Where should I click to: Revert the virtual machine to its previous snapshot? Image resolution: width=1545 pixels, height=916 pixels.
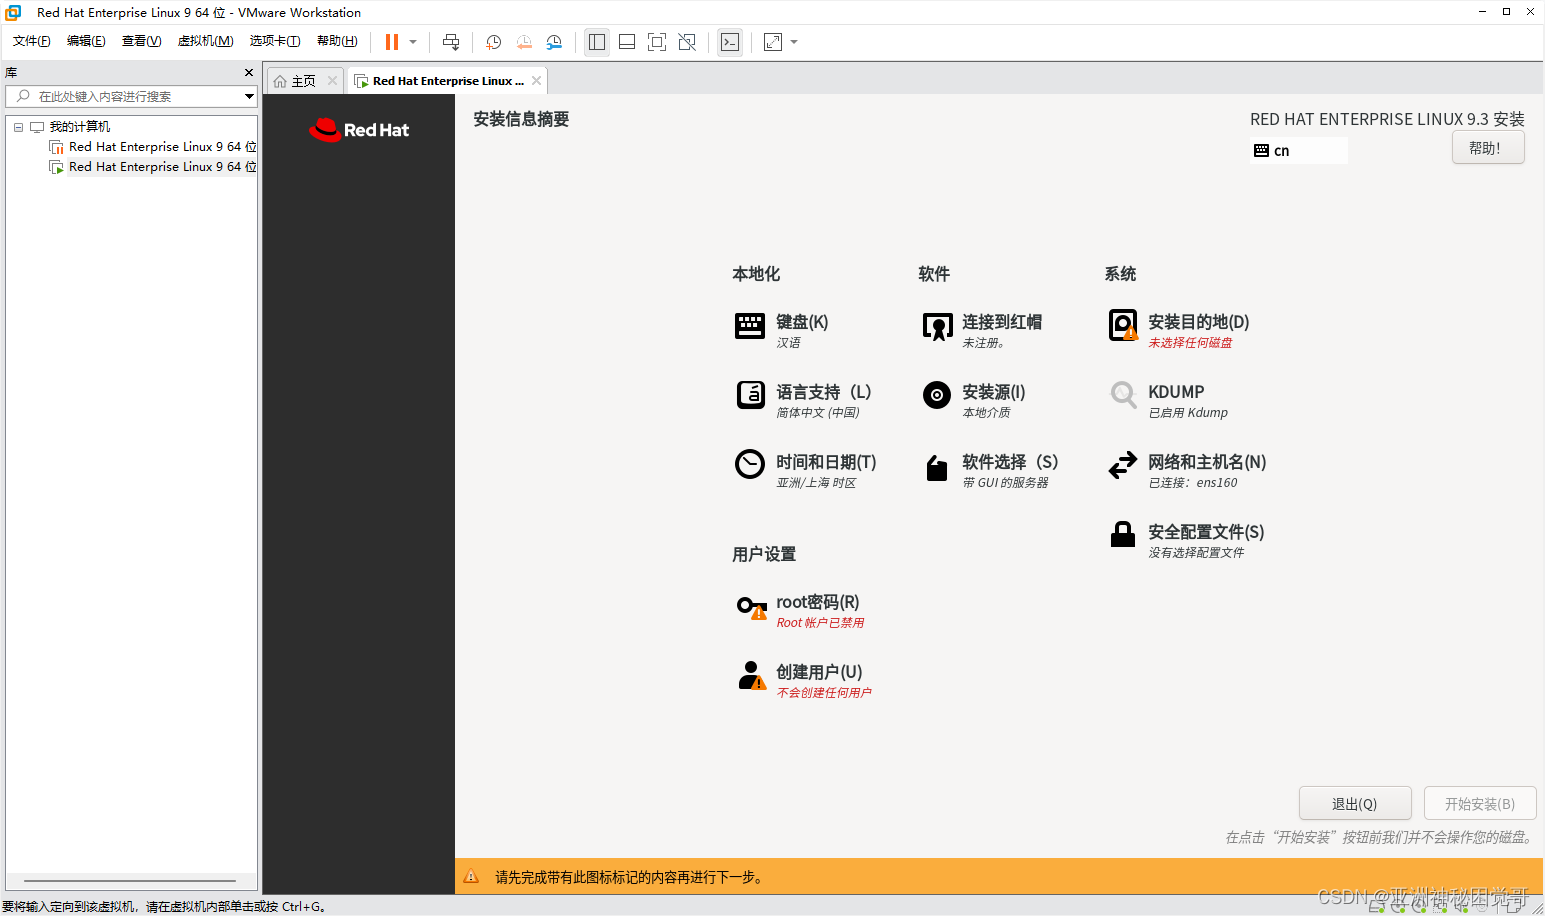(x=524, y=42)
